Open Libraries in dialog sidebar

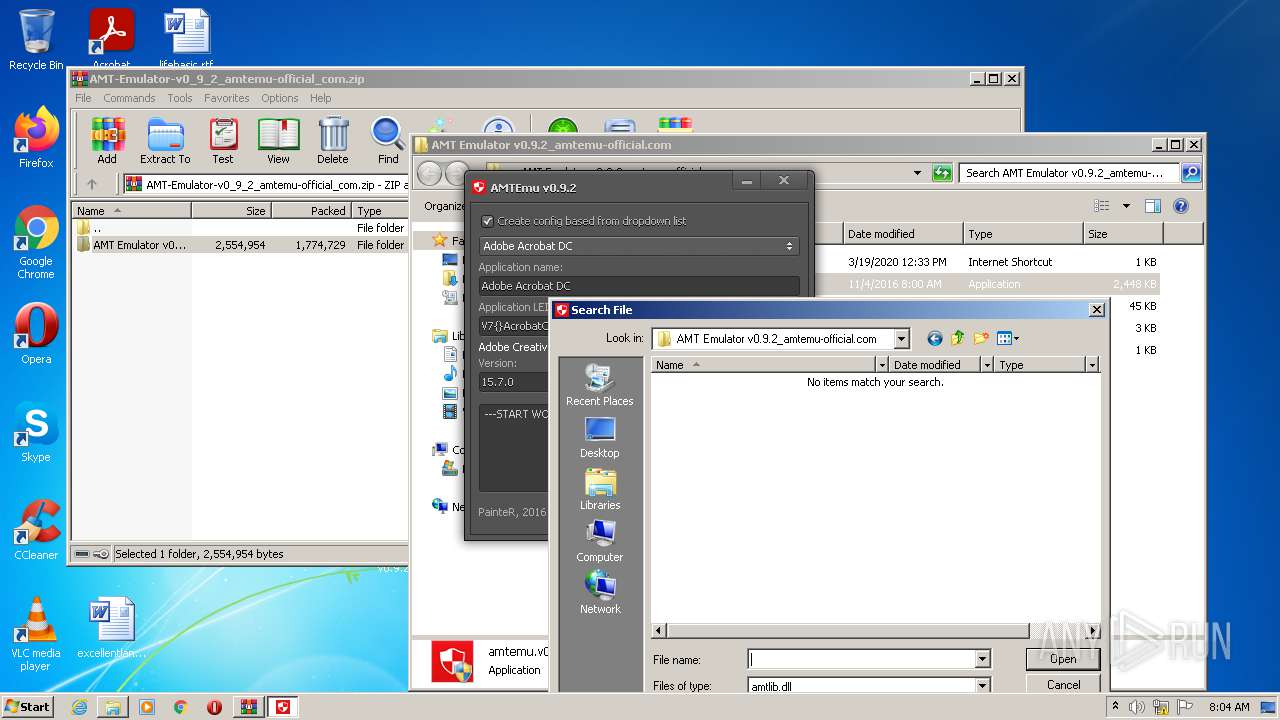[x=600, y=490]
